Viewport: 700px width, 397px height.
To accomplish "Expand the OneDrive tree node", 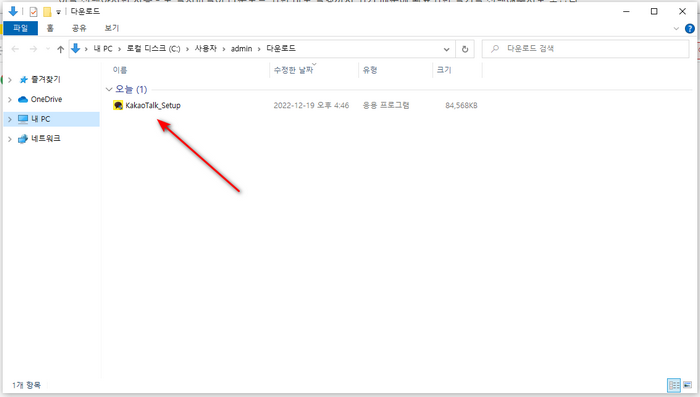I will [x=10, y=100].
